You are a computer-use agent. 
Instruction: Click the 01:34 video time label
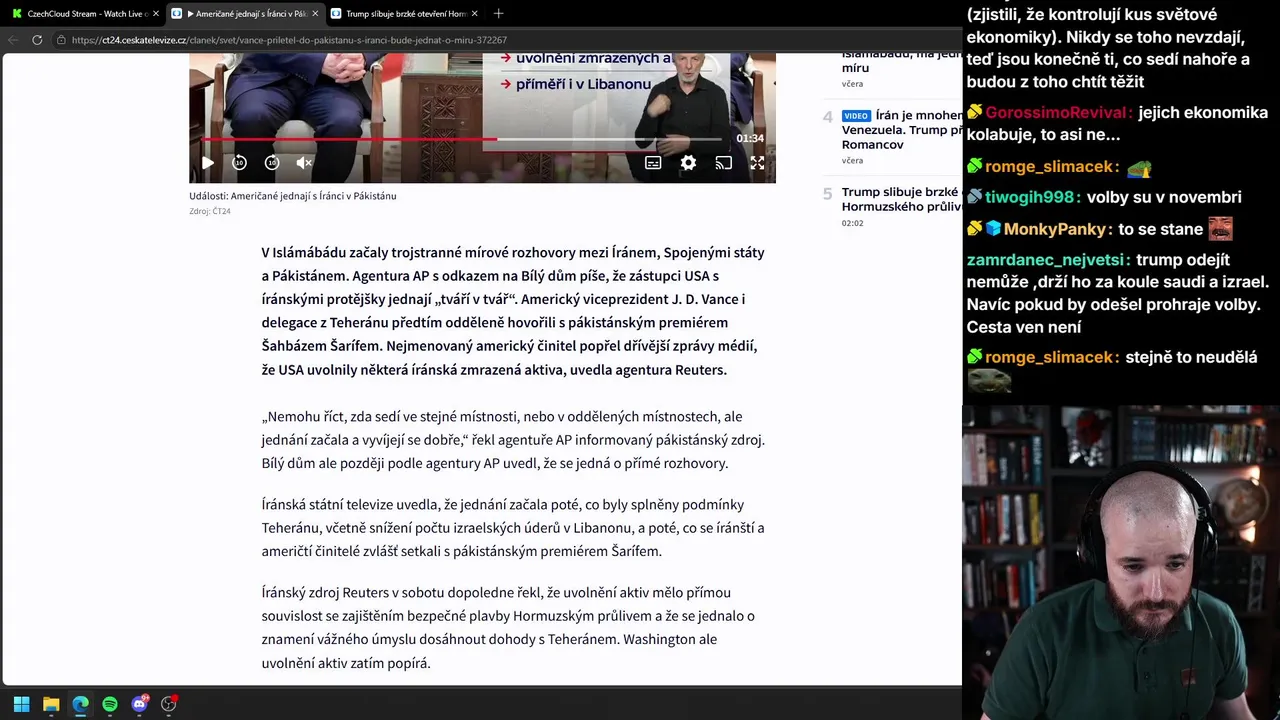pyautogui.click(x=750, y=138)
